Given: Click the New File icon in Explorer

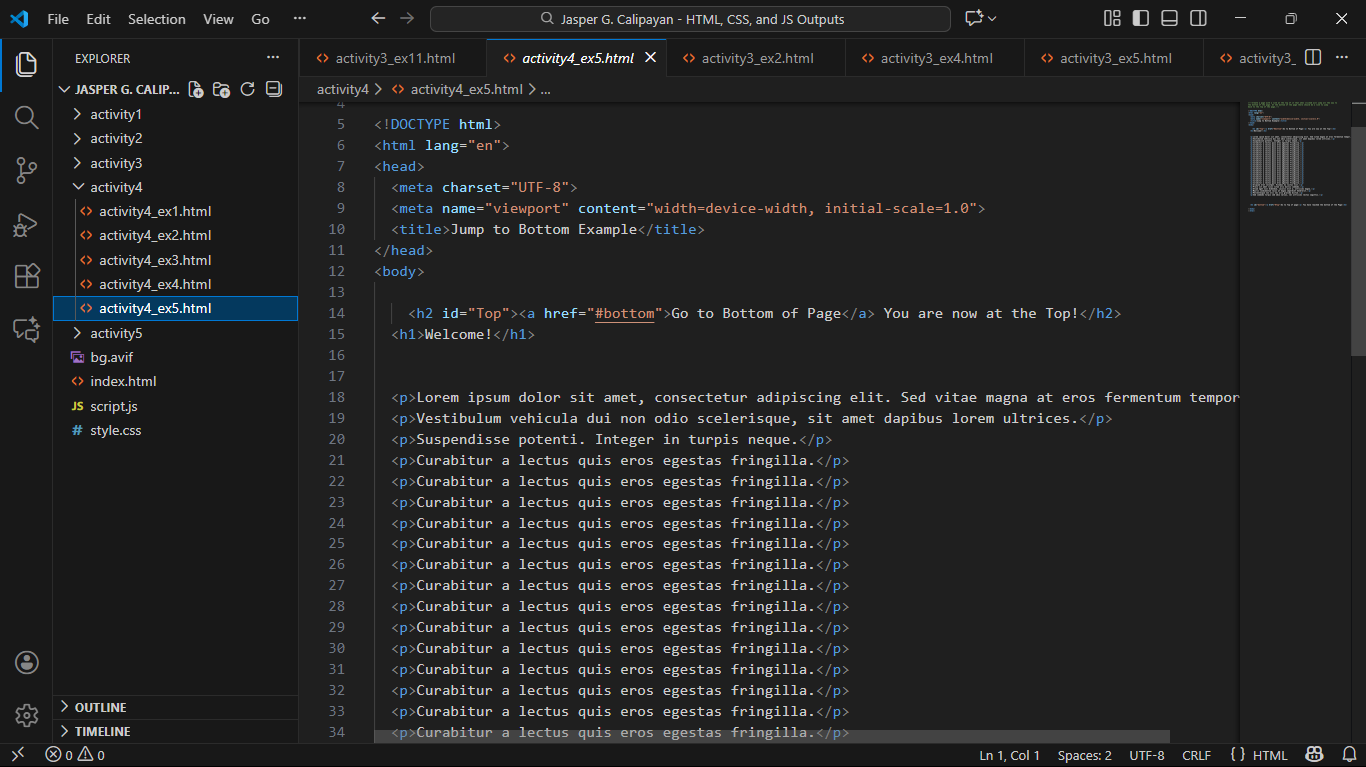Looking at the screenshot, I should coord(196,90).
